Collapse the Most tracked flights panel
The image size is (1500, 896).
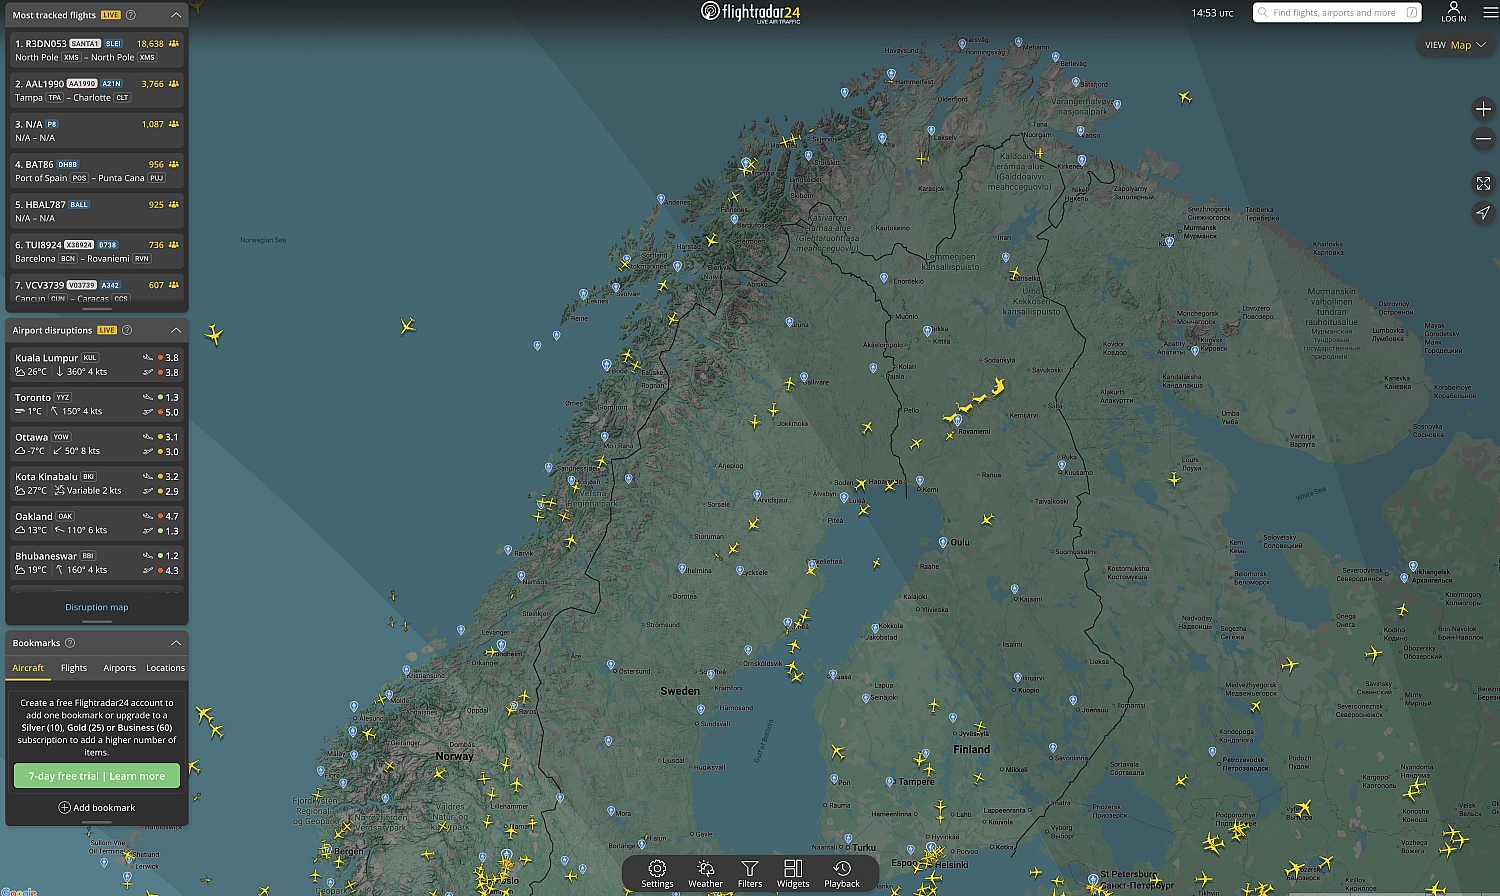176,15
